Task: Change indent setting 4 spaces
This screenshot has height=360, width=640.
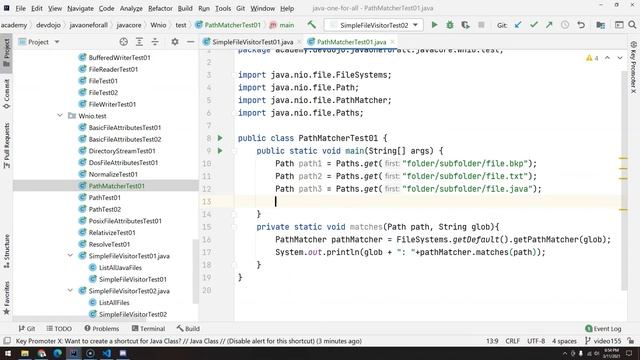Action: [564, 341]
